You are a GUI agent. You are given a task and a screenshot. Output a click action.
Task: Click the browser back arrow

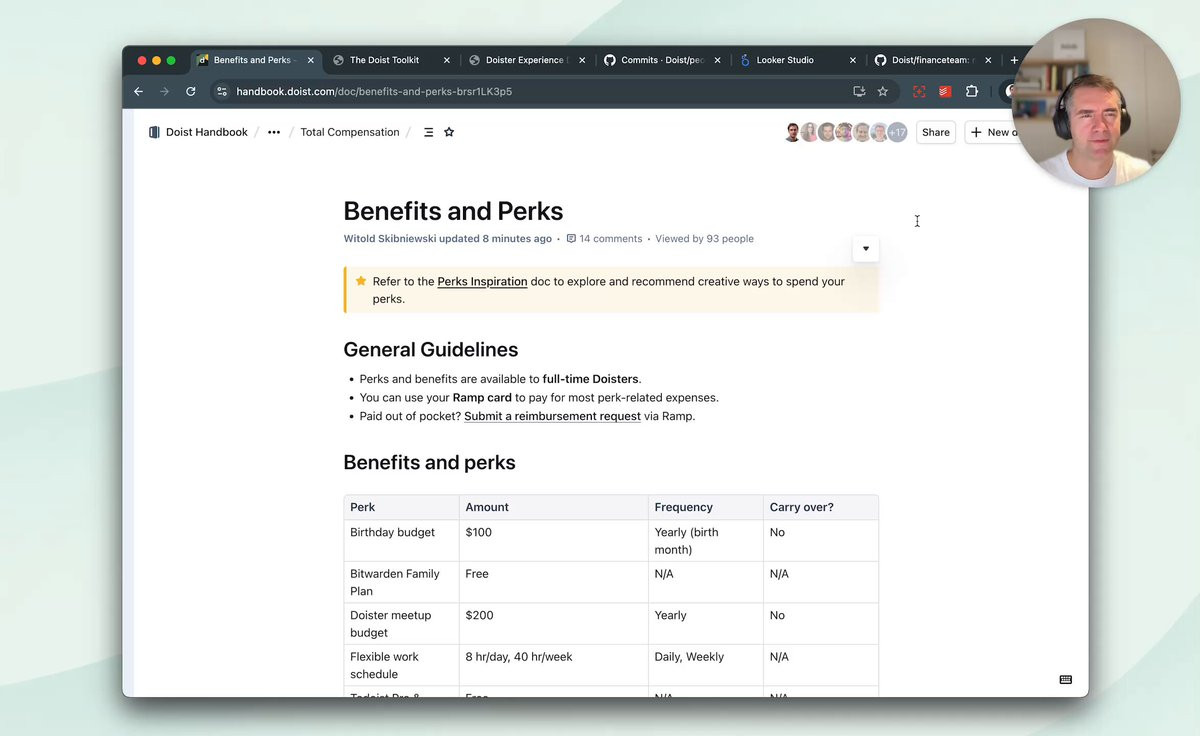pyautogui.click(x=139, y=91)
